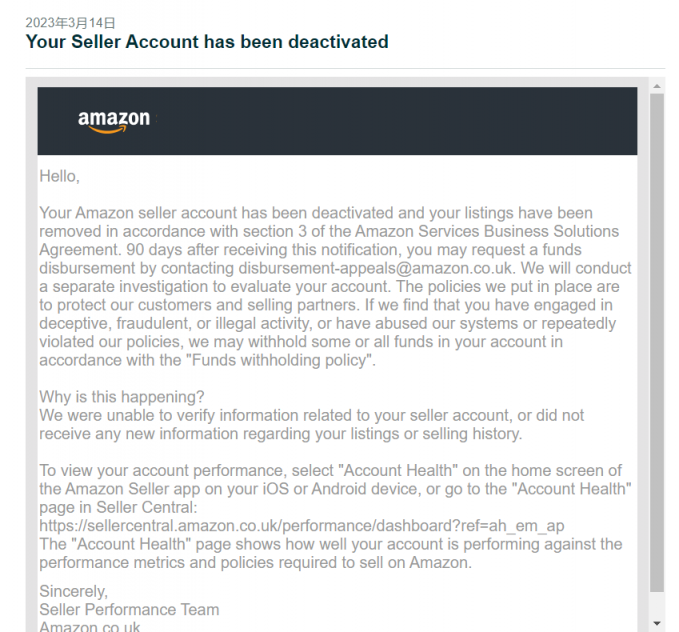Click the Amazon logo in header
Viewport: 679px width, 632px height.
click(114, 122)
